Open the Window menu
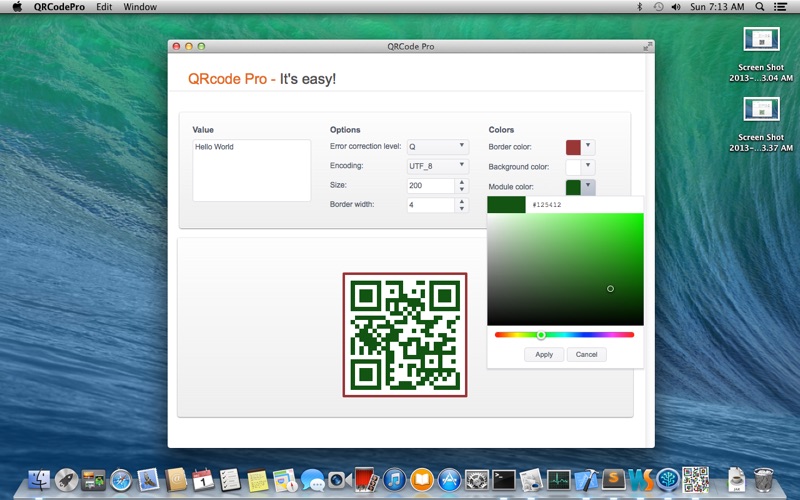 [140, 7]
